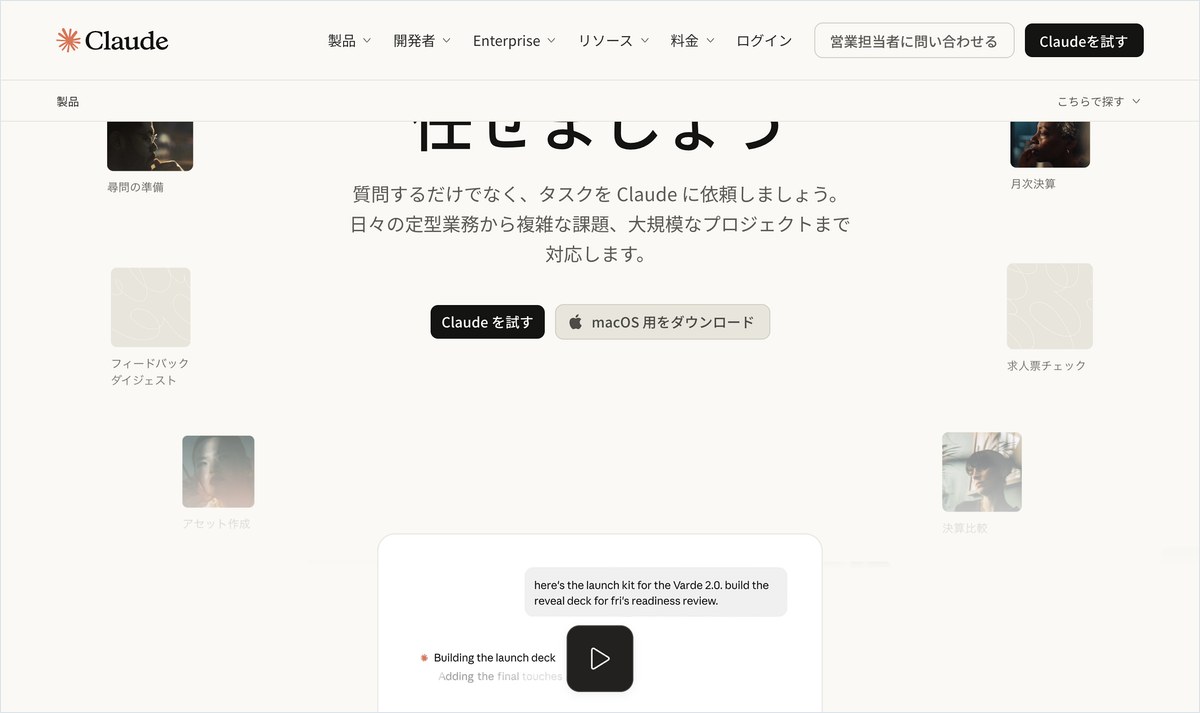Click the Apple icon in the macOS download button

[575, 322]
